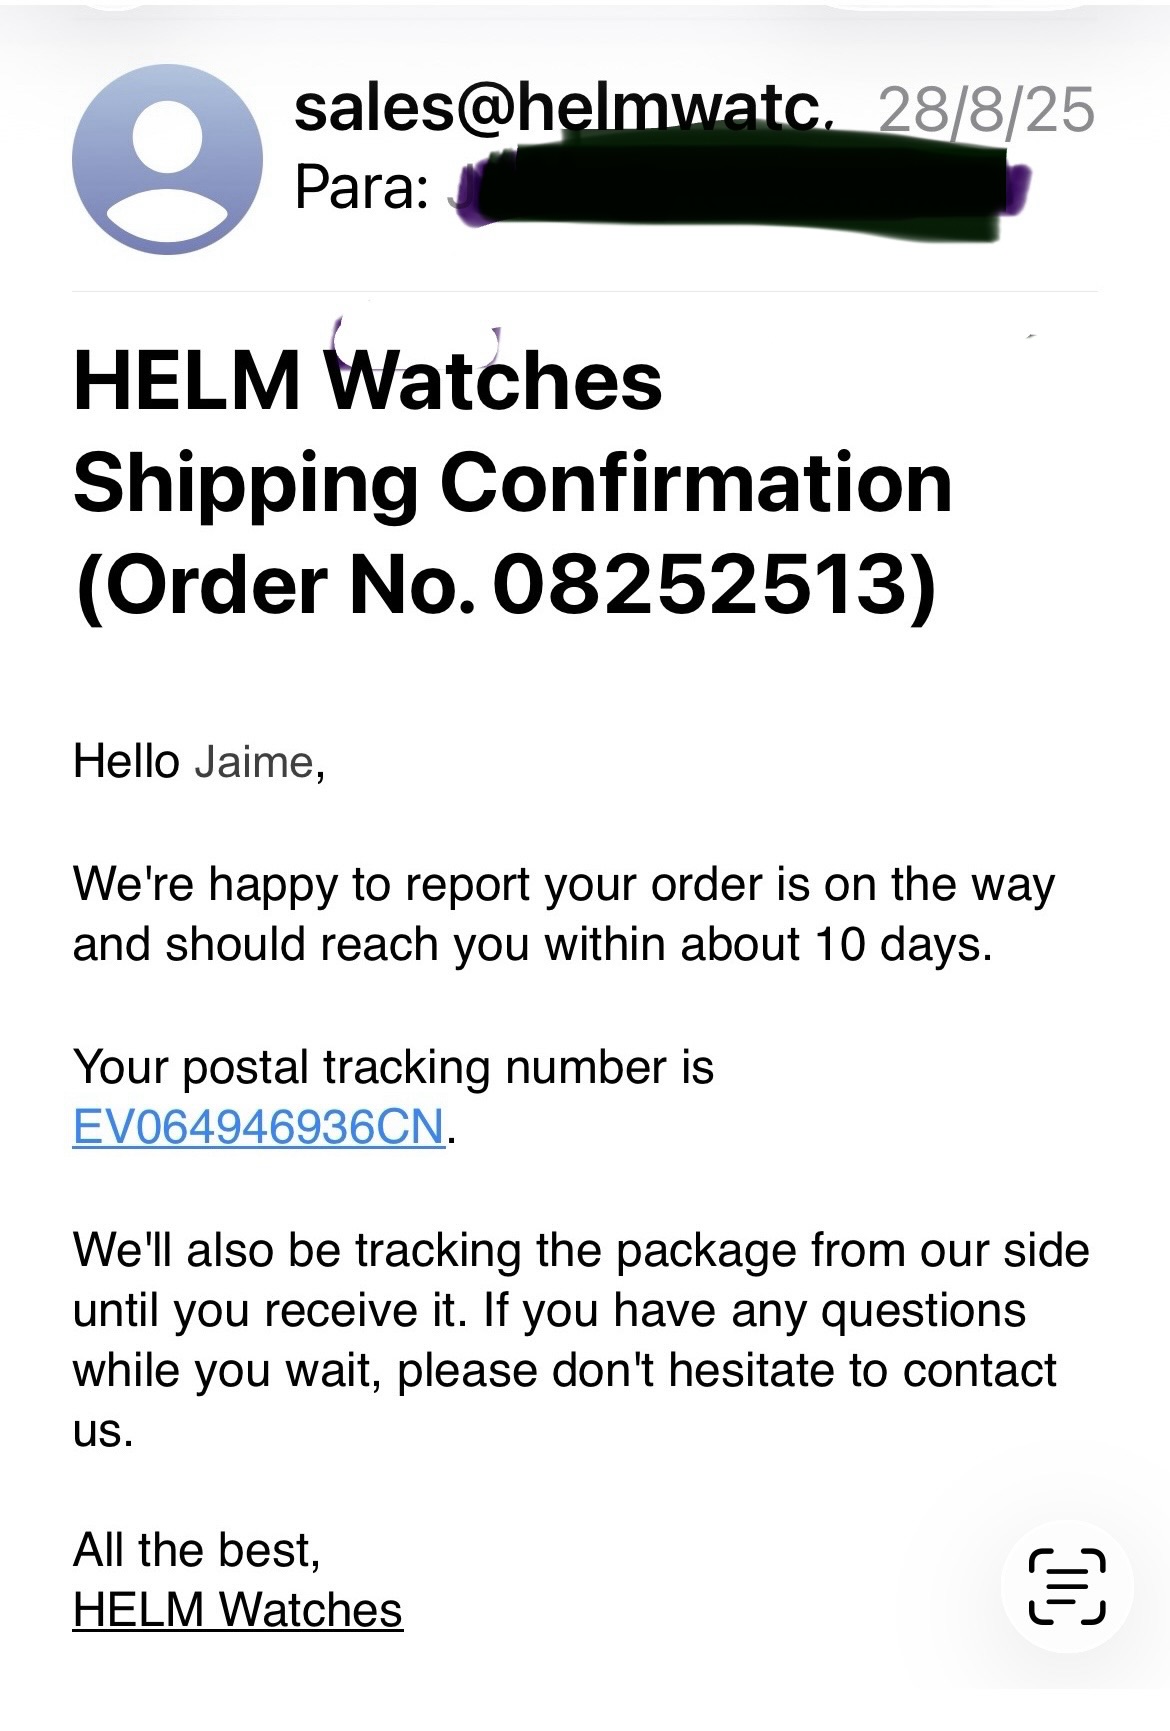This screenshot has width=1170, height=1731.
Task: Click the "All the best," closing line
Action: pyautogui.click(x=197, y=1550)
